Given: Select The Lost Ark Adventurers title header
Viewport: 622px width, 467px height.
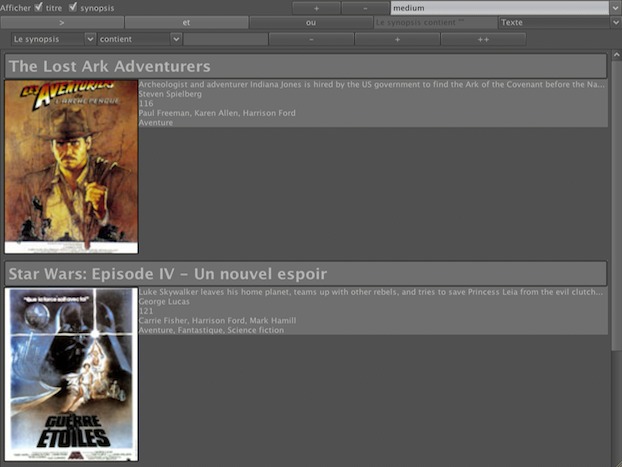Looking at the screenshot, I should (305, 66).
